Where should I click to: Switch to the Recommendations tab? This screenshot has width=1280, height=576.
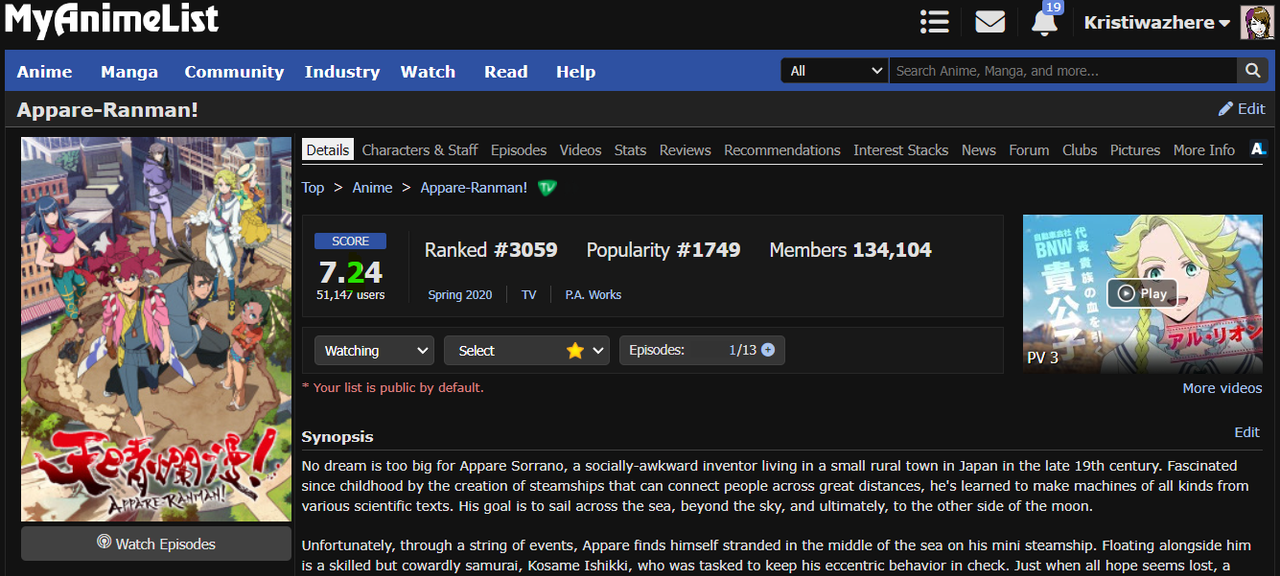[782, 150]
